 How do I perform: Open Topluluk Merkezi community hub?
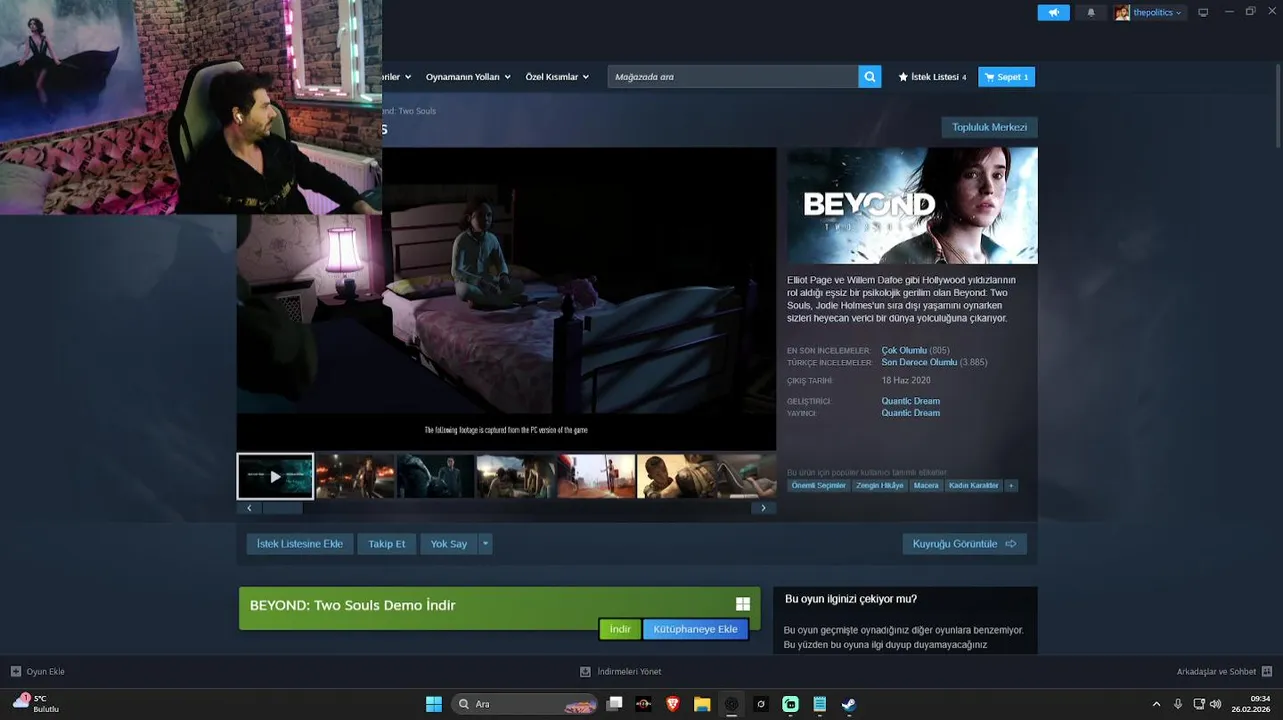click(989, 127)
